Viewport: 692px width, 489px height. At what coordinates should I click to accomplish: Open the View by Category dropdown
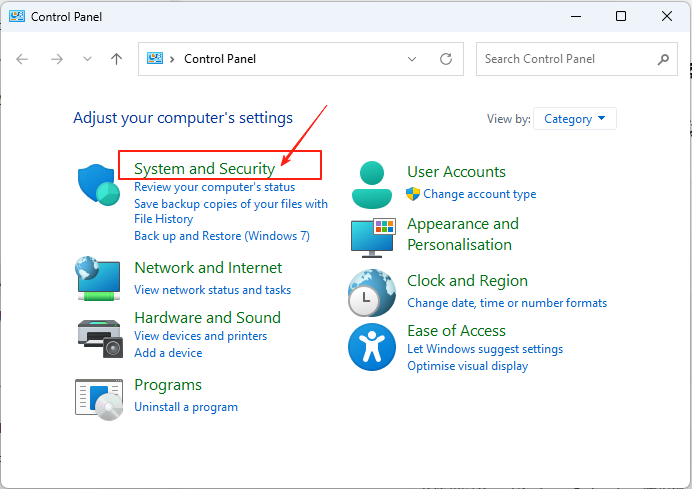(x=575, y=119)
